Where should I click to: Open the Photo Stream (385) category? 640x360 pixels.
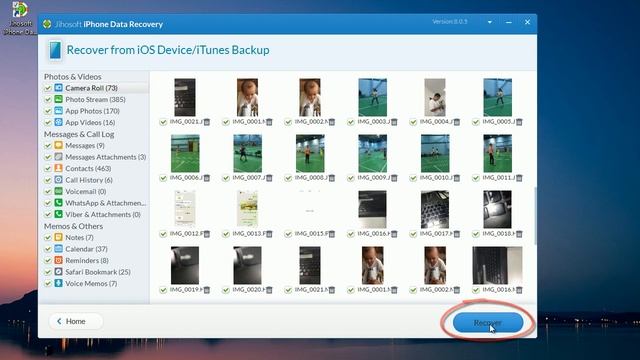coord(96,99)
